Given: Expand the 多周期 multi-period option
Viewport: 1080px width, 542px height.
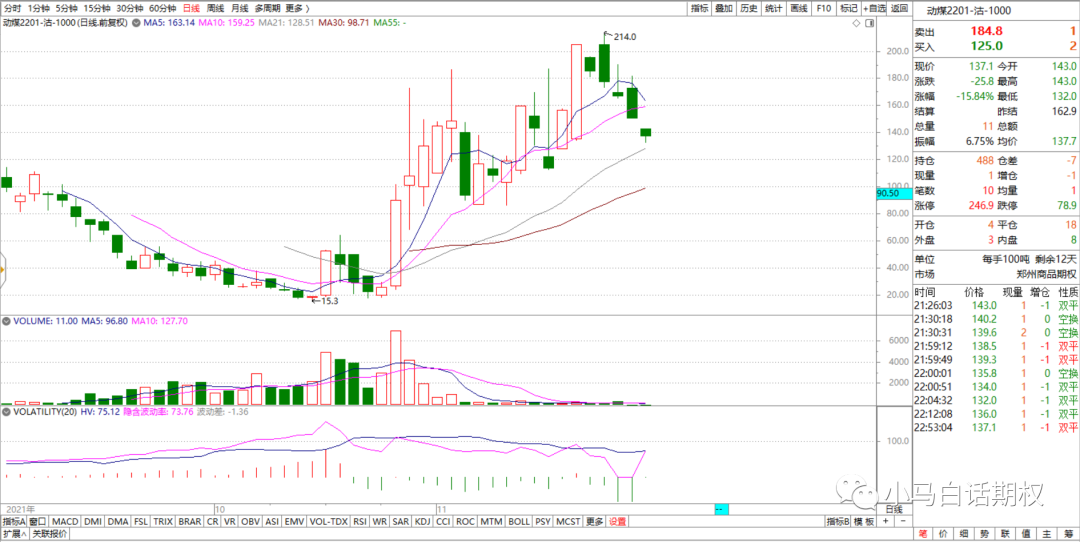Looking at the screenshot, I should point(267,8).
